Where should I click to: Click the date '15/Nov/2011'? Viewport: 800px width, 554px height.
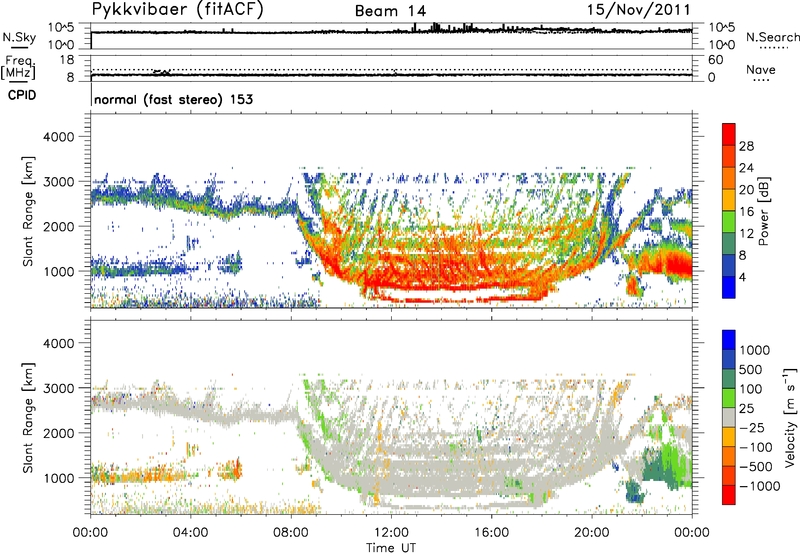[x=638, y=10]
